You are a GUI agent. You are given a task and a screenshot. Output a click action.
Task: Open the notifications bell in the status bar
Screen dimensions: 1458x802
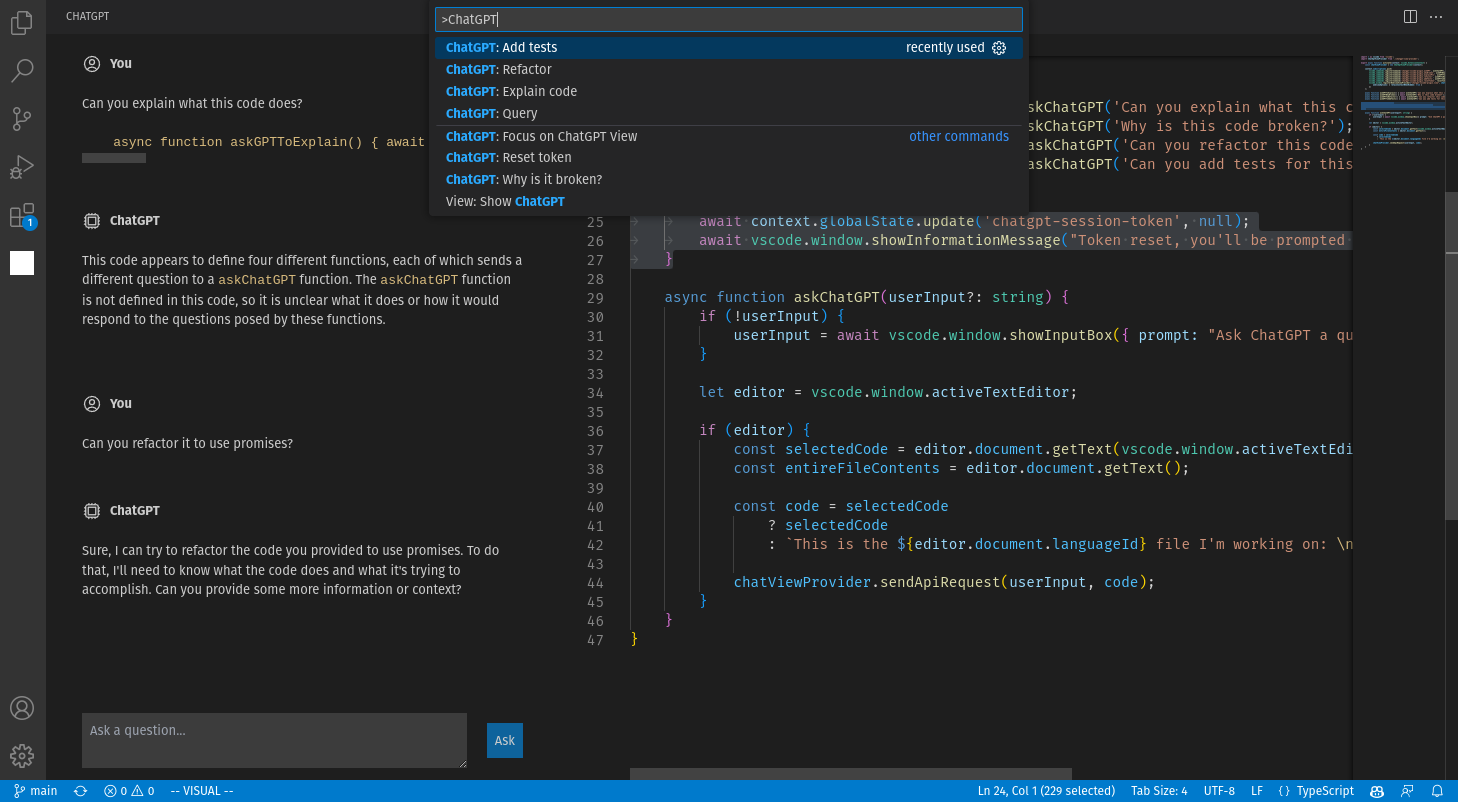[x=1438, y=791]
